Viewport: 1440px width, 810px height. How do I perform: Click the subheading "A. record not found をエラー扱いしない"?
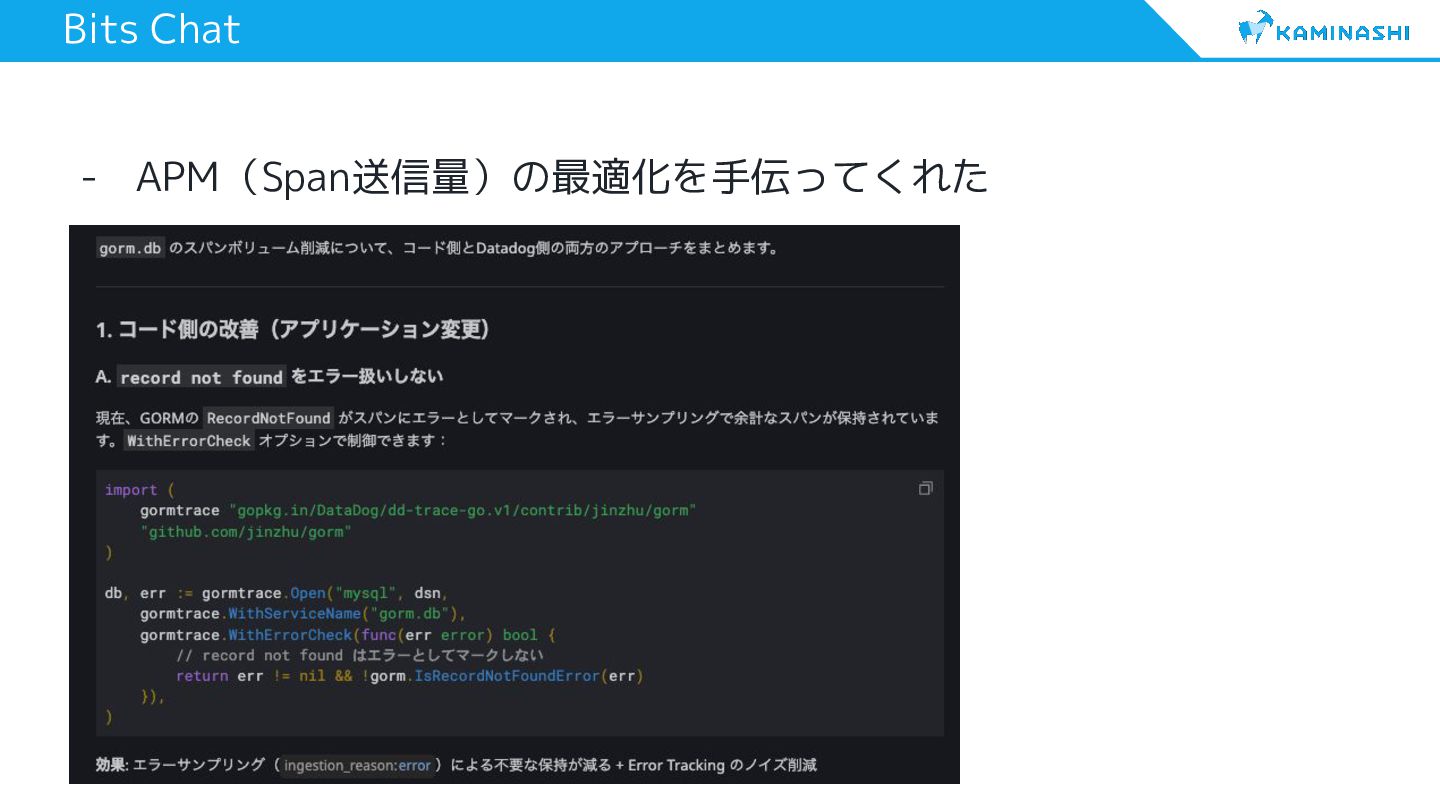(270, 377)
